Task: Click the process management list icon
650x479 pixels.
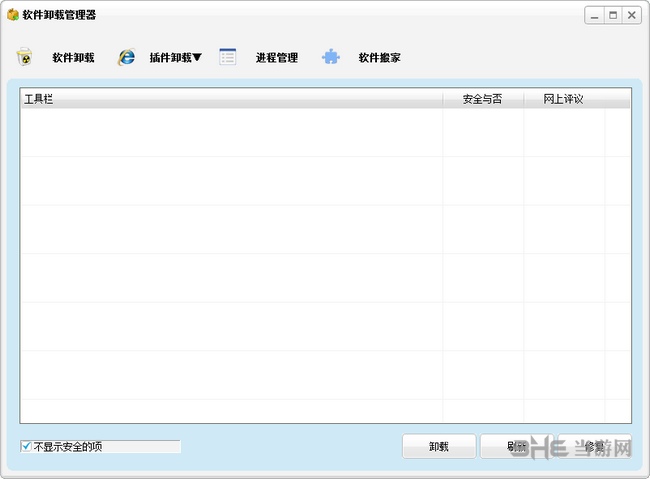Action: coord(228,57)
